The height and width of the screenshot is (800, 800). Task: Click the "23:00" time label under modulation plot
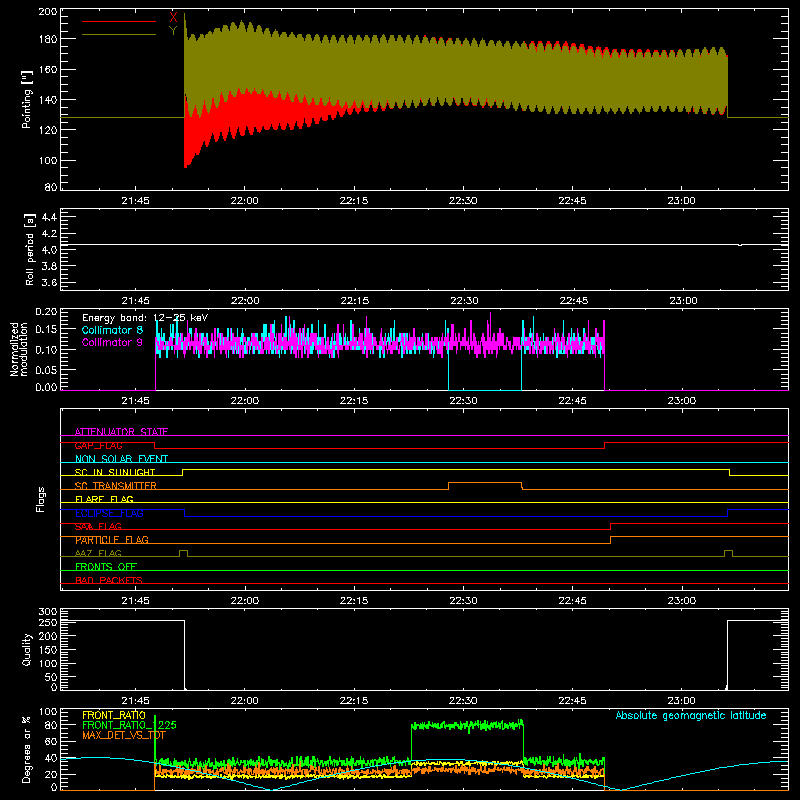682,401
